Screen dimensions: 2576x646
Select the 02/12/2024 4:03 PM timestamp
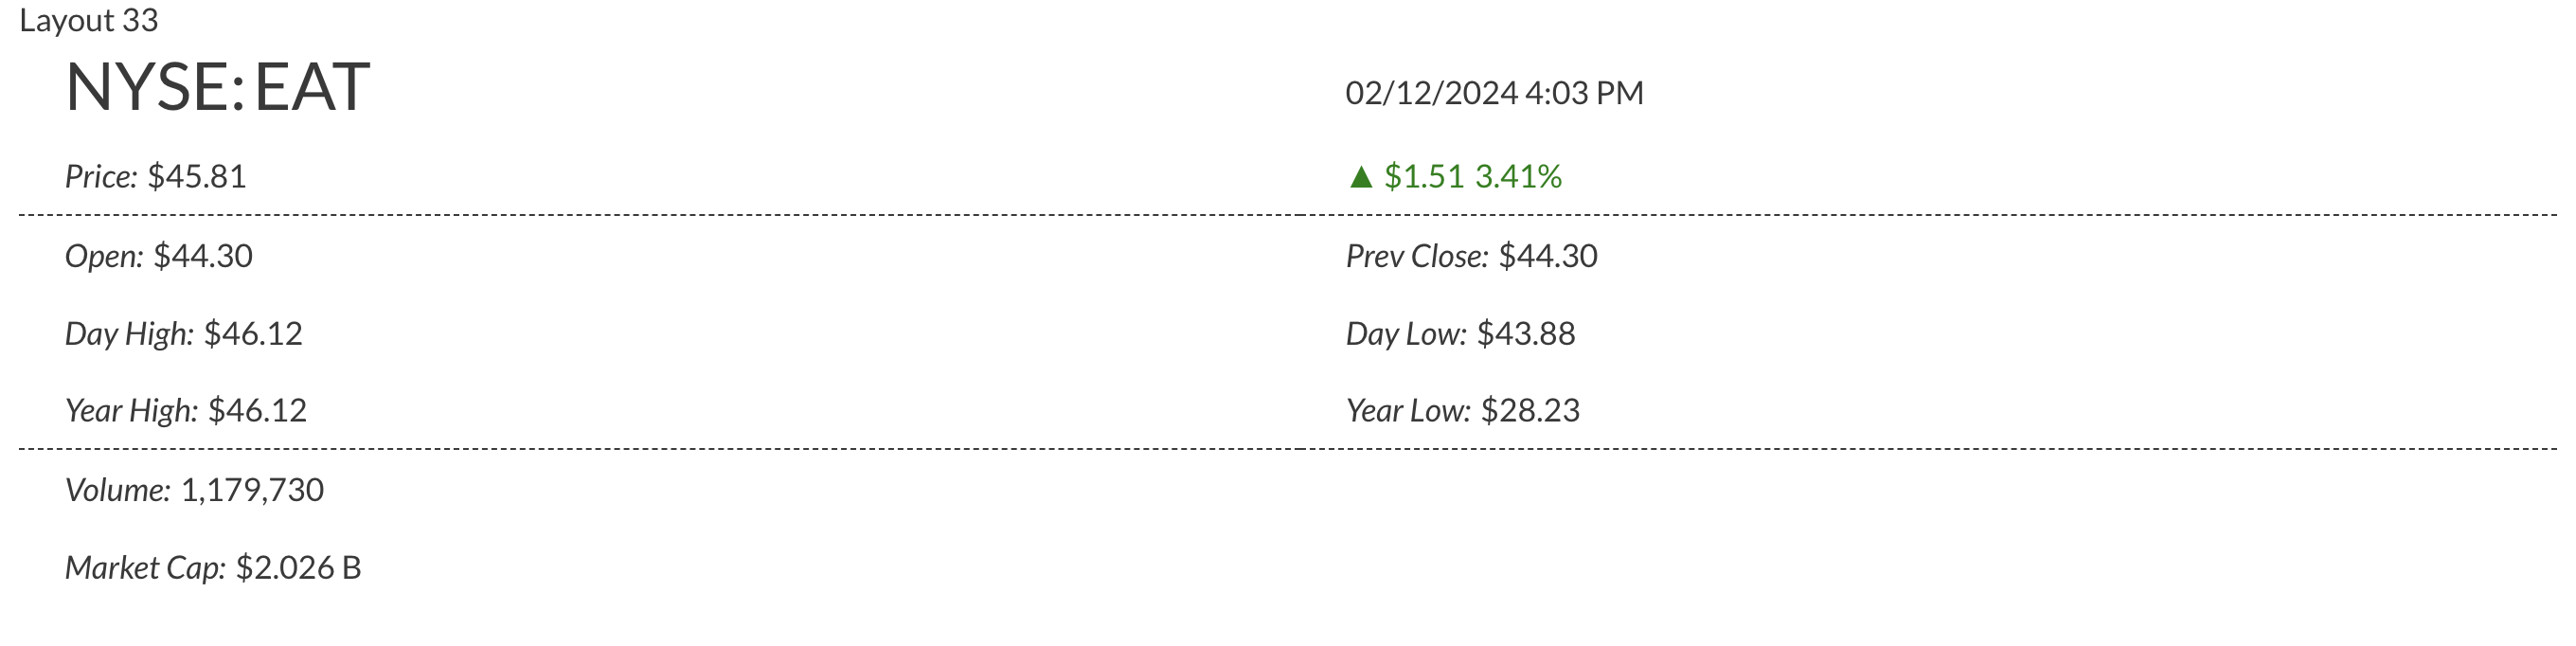(x=1494, y=93)
